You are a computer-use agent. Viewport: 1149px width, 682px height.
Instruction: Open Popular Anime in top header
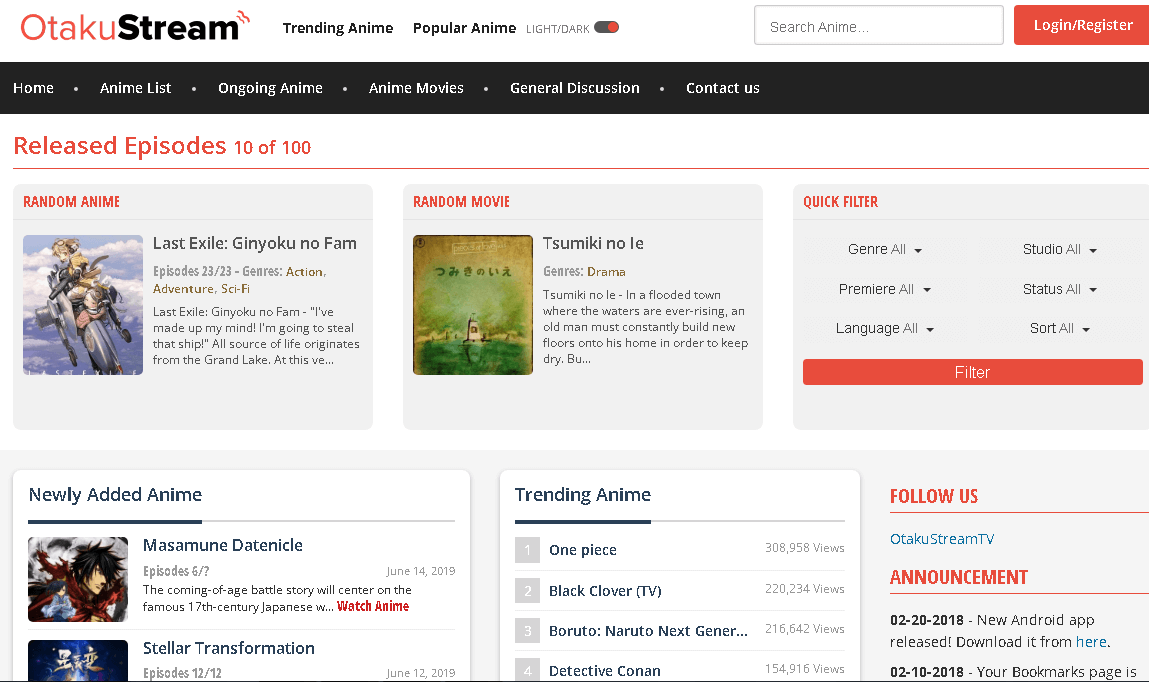(x=464, y=28)
